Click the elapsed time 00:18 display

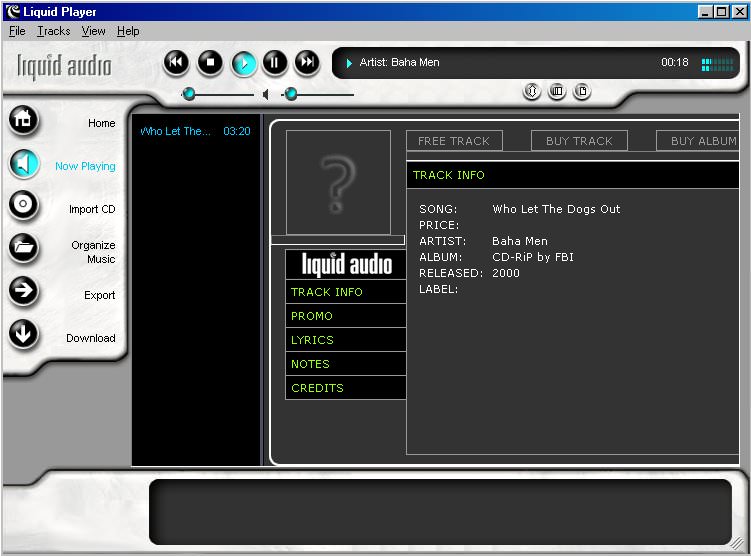tap(674, 62)
